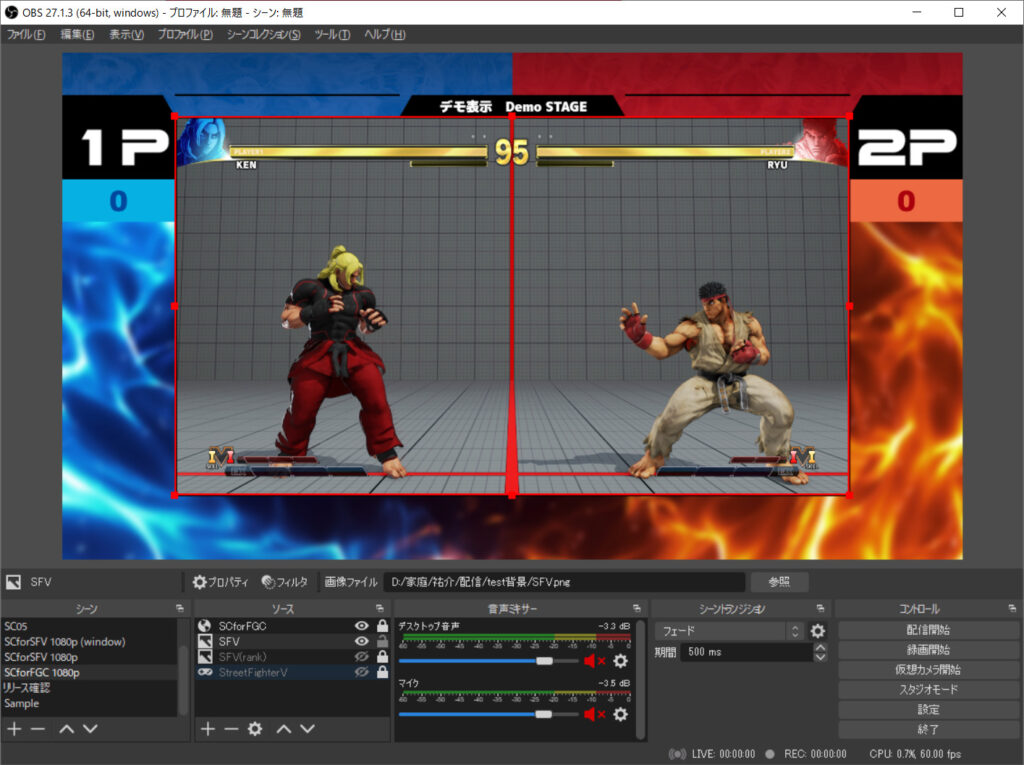Click 配信開始 to start streaming
Image resolution: width=1024 pixels, height=765 pixels.
click(x=928, y=630)
